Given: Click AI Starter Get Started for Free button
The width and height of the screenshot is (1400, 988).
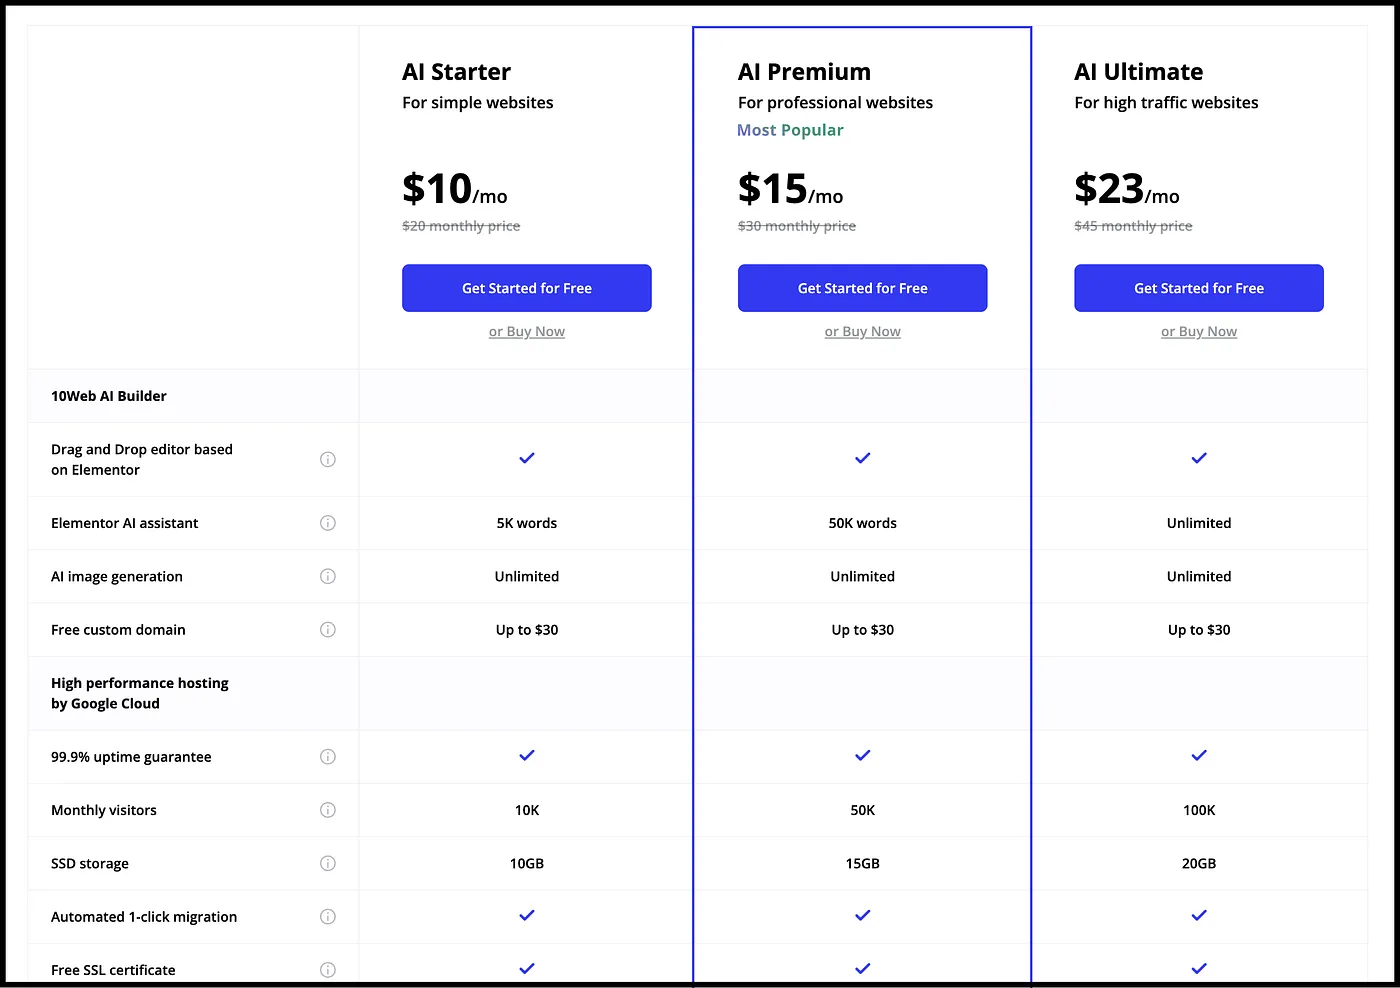Looking at the screenshot, I should pos(527,288).
